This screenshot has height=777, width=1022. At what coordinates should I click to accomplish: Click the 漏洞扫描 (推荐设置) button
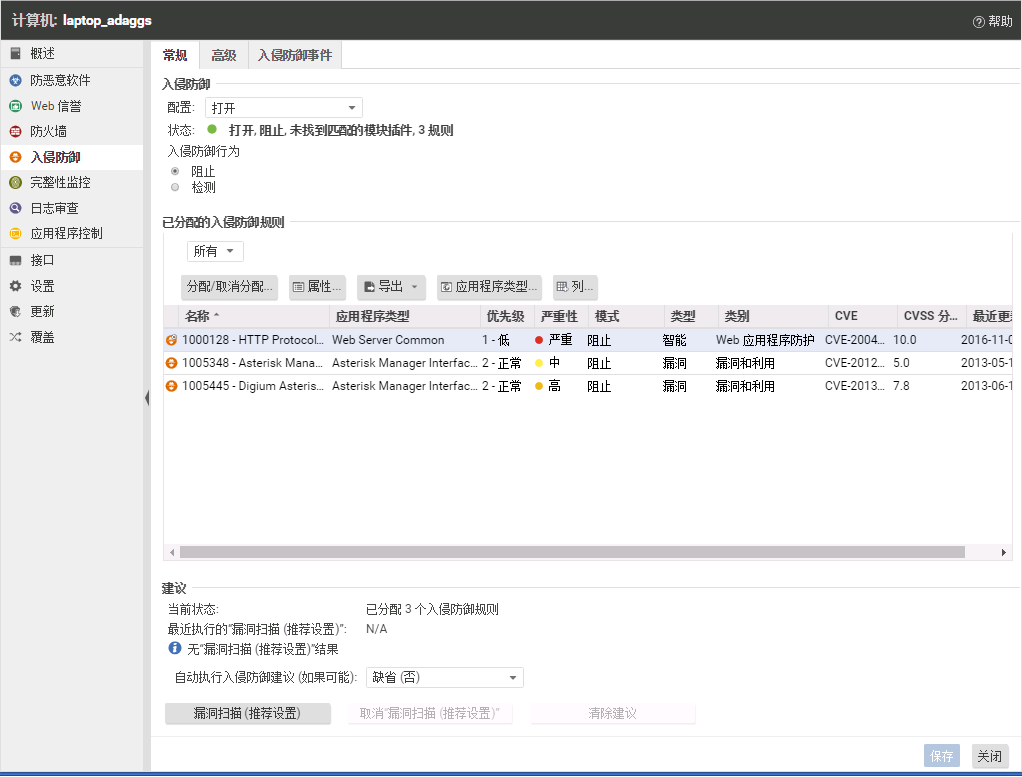247,714
